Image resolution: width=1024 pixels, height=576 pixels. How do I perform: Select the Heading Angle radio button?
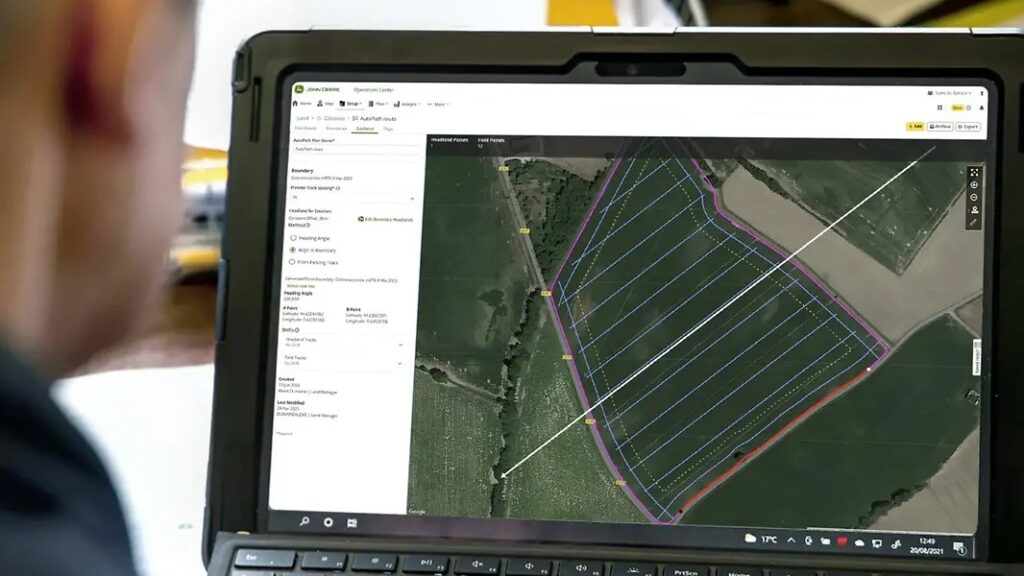(293, 238)
